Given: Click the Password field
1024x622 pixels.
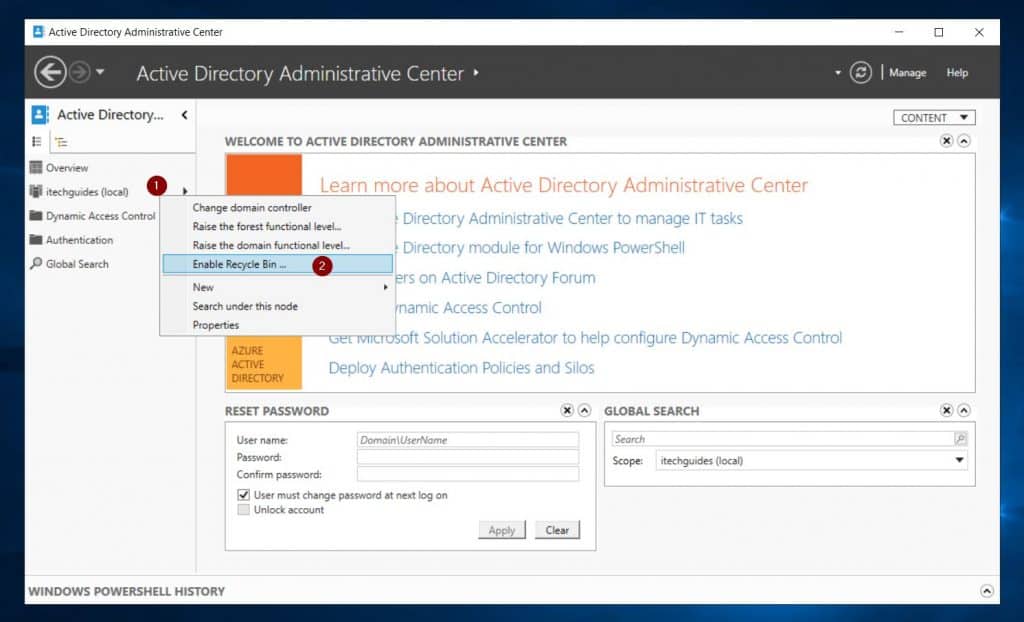Looking at the screenshot, I should tap(468, 457).
